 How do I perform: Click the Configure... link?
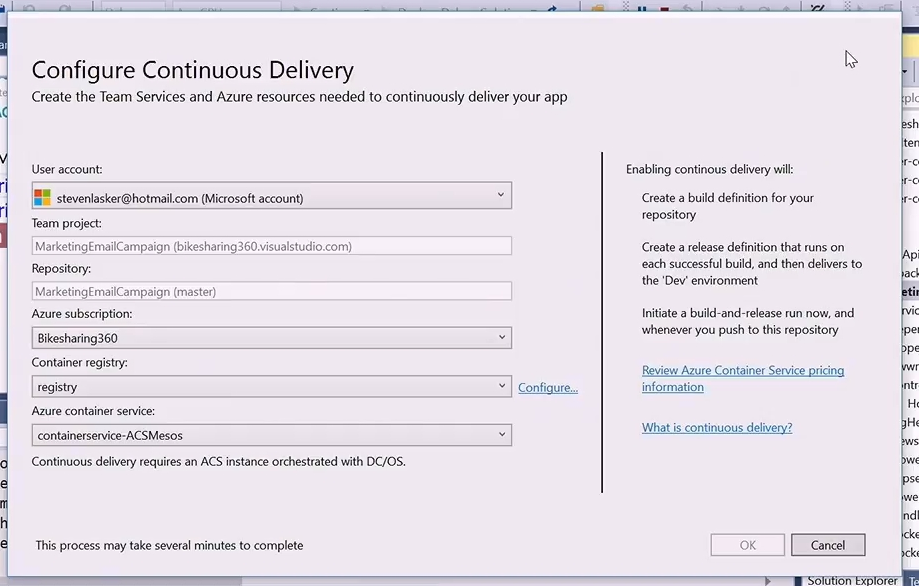pyautogui.click(x=547, y=388)
